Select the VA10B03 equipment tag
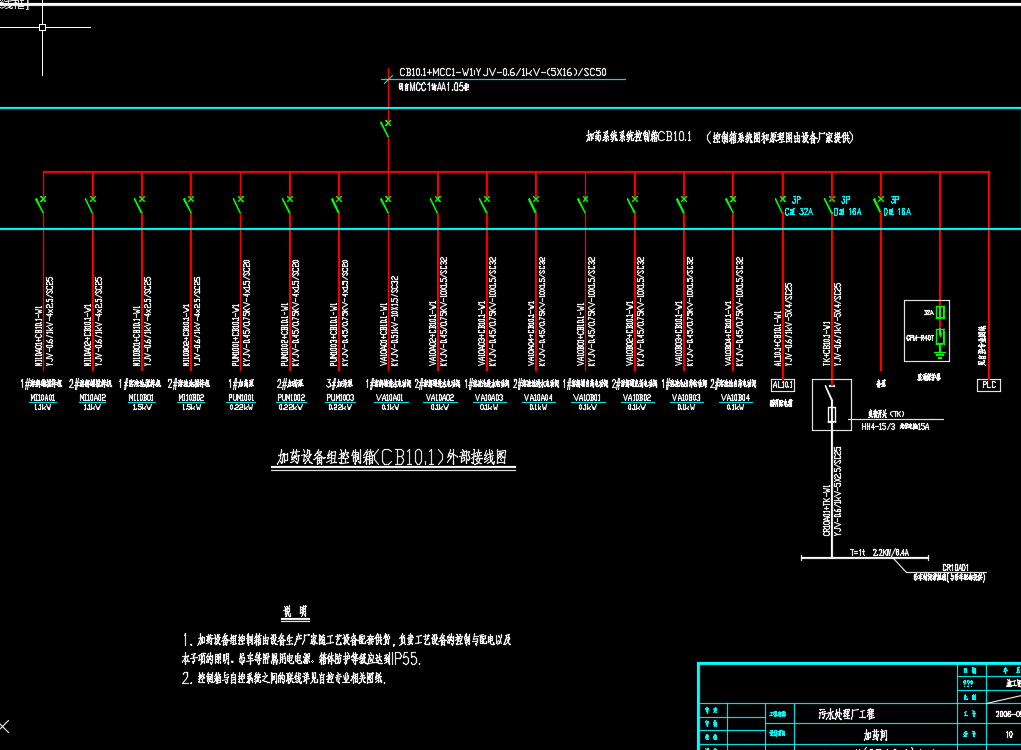The image size is (1021, 750). point(686,398)
